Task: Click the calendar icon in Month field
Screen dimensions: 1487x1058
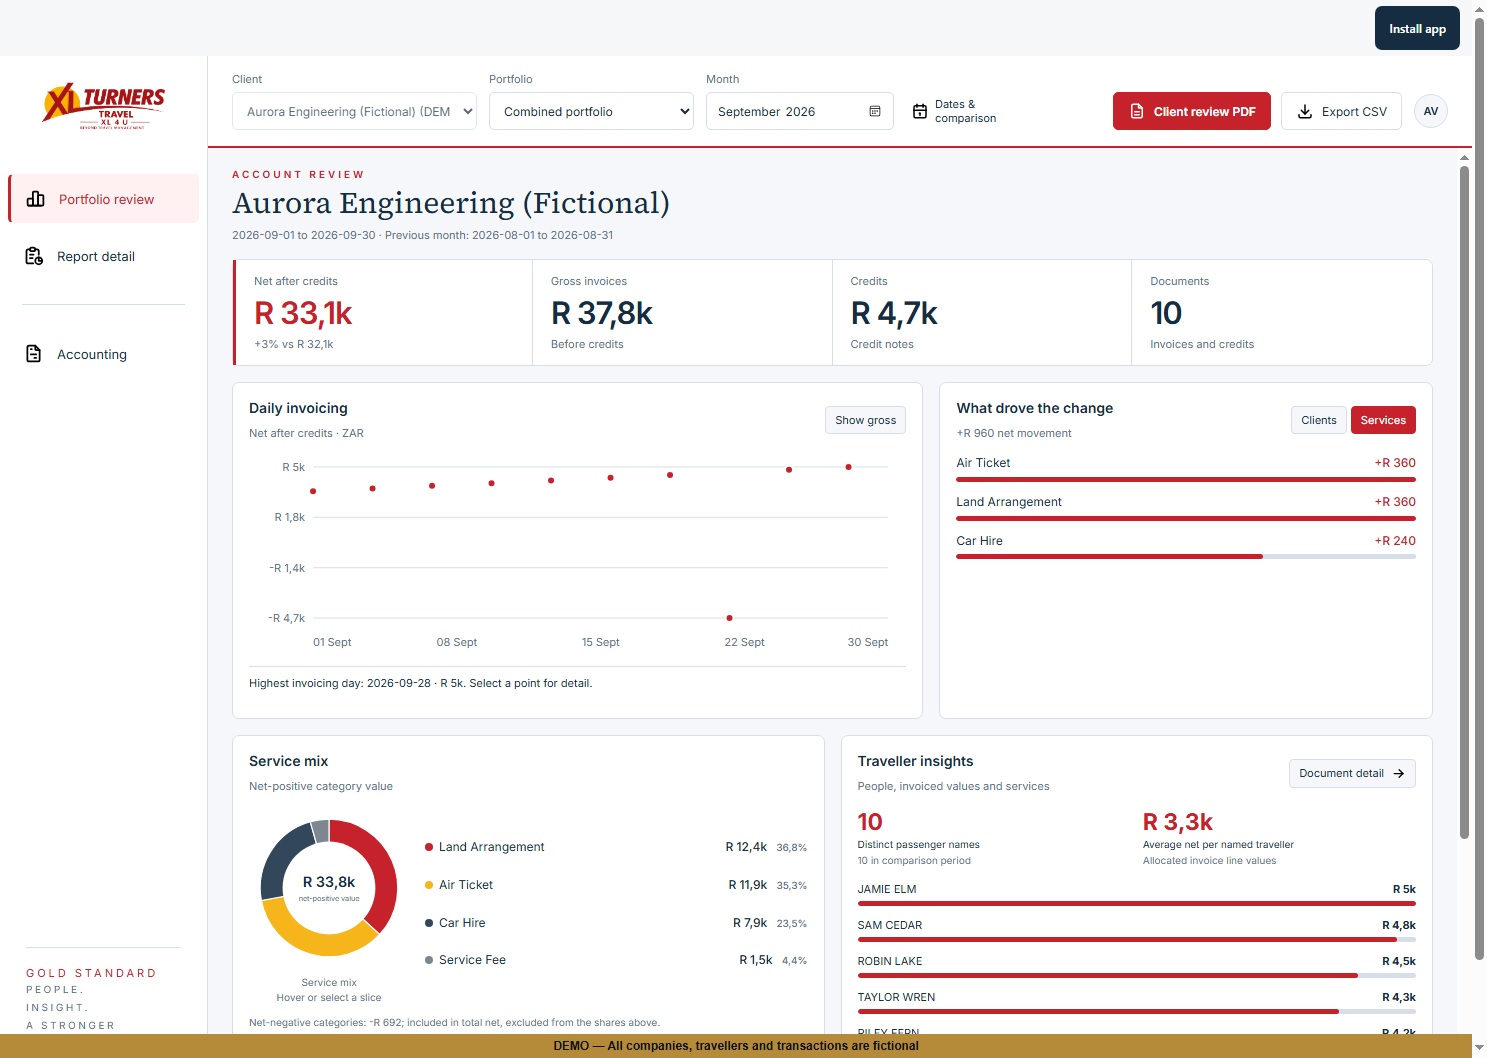Action: [x=875, y=111]
